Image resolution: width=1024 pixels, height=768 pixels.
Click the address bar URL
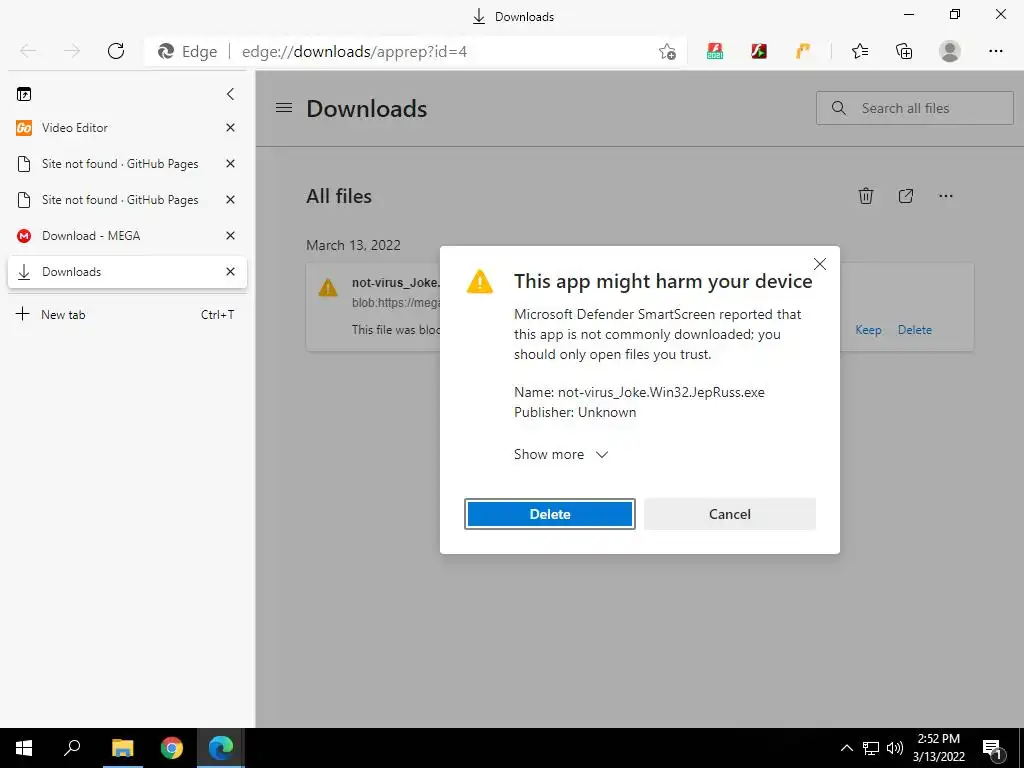(355, 52)
